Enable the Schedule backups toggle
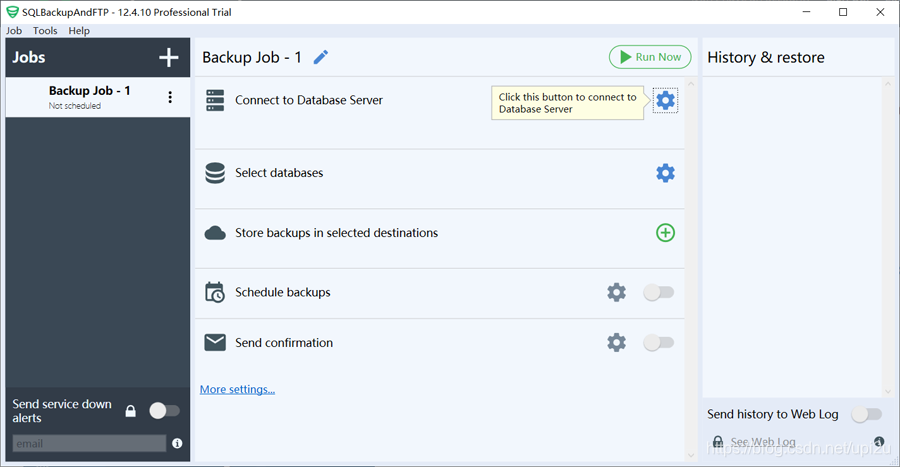Image resolution: width=900 pixels, height=467 pixels. 658,292
